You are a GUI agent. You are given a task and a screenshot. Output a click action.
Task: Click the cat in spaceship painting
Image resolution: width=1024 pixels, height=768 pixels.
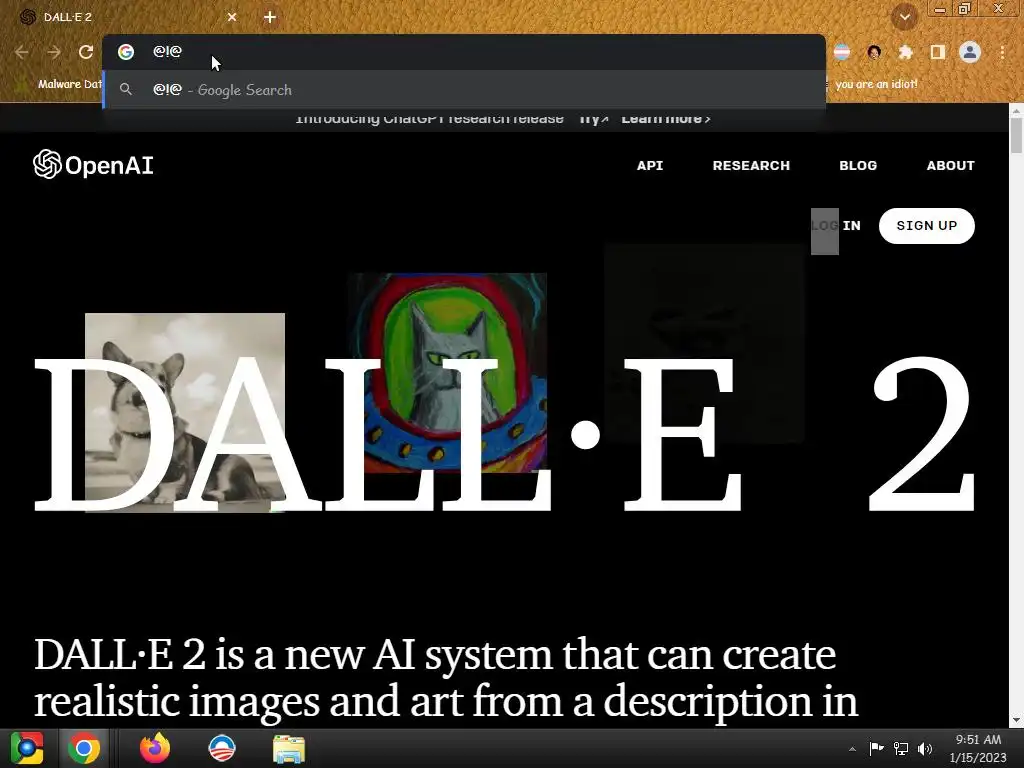(447, 372)
